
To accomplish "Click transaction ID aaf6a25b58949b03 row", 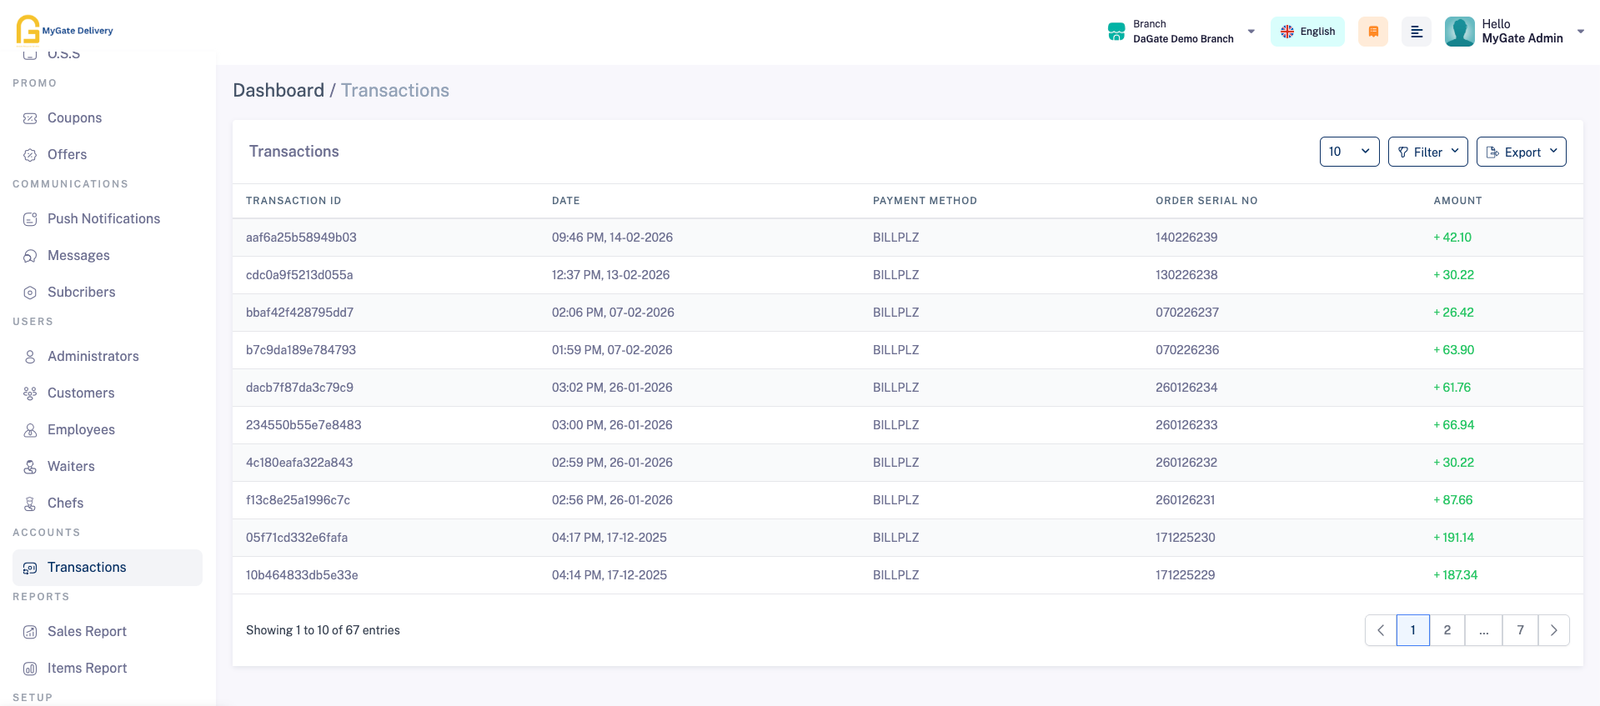I will pos(301,238).
